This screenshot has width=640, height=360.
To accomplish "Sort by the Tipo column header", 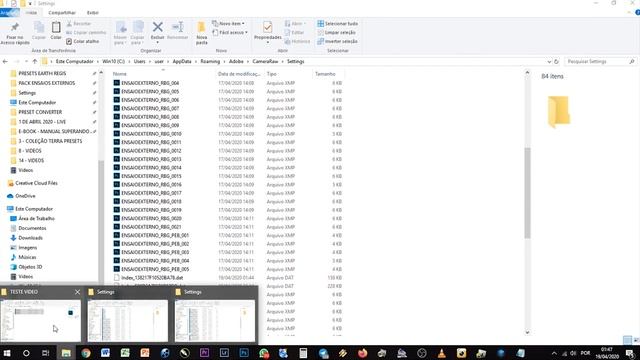I will pos(271,74).
